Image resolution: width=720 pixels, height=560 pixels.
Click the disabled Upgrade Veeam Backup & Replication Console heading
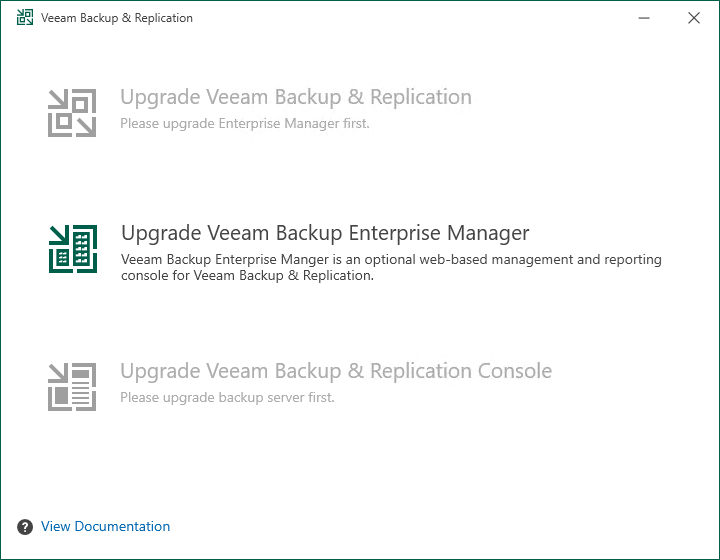coord(336,371)
